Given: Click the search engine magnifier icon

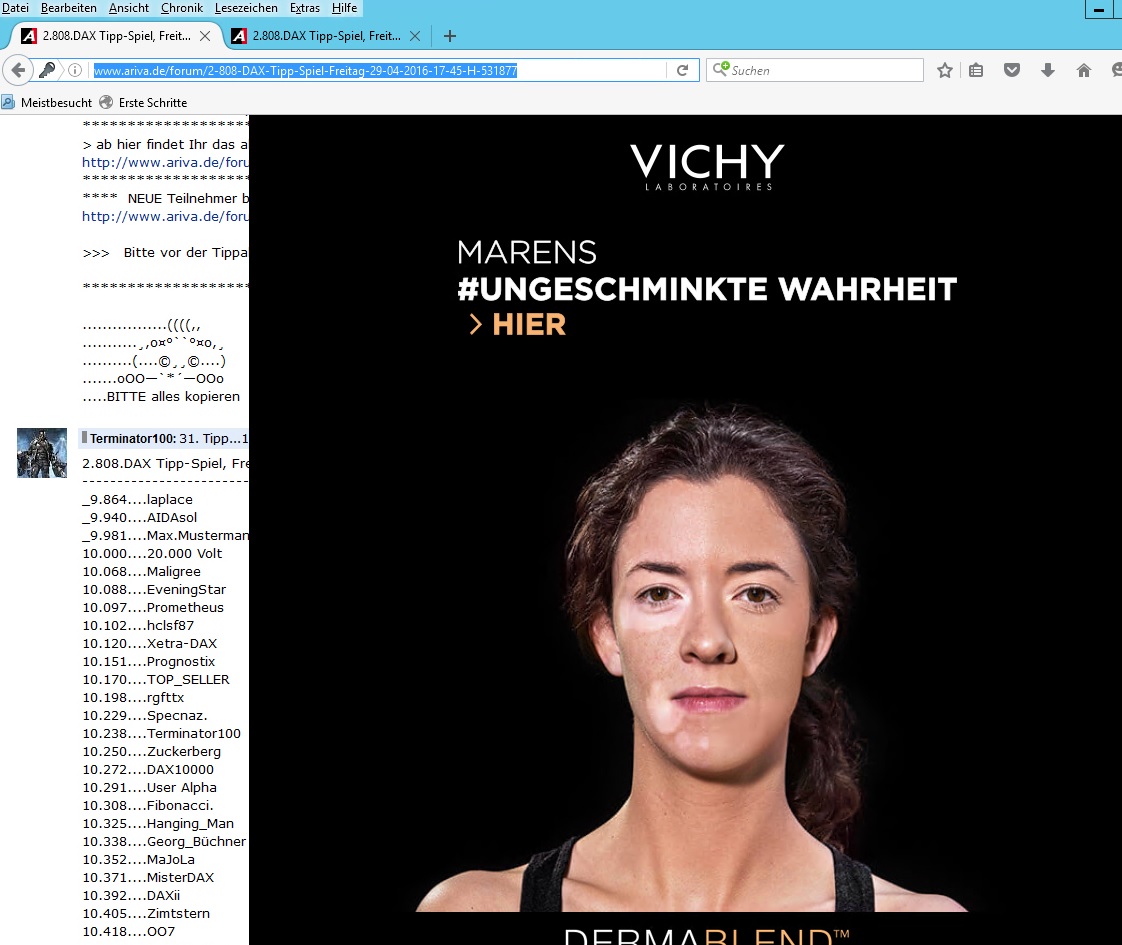Looking at the screenshot, I should pyautogui.click(x=721, y=69).
